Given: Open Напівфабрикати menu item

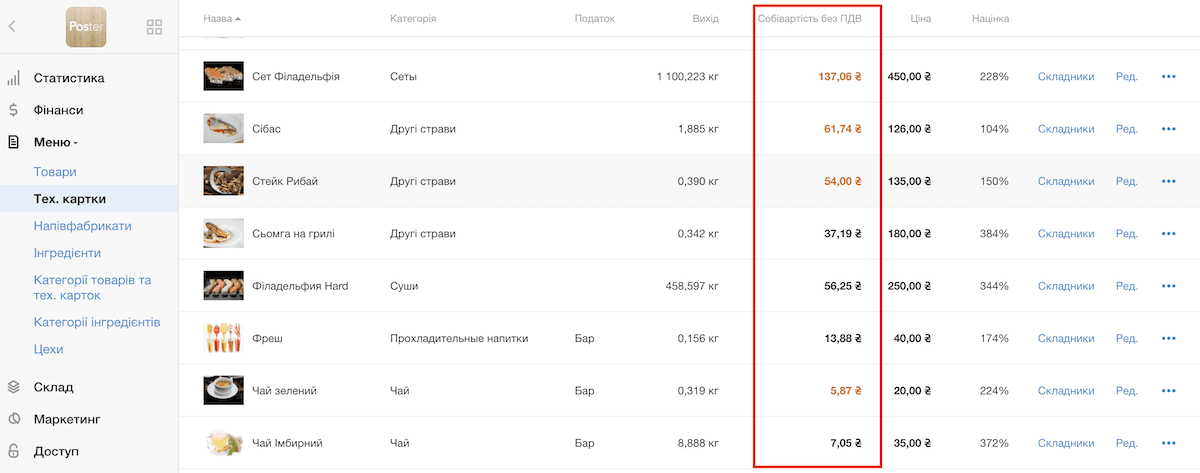Looking at the screenshot, I should (x=82, y=226).
